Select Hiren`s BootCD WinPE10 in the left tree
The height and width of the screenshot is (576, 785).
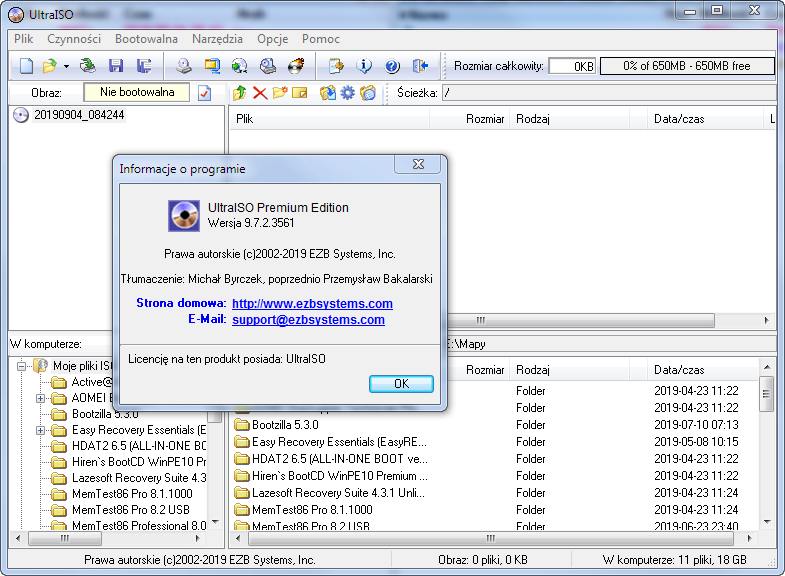pos(139,462)
